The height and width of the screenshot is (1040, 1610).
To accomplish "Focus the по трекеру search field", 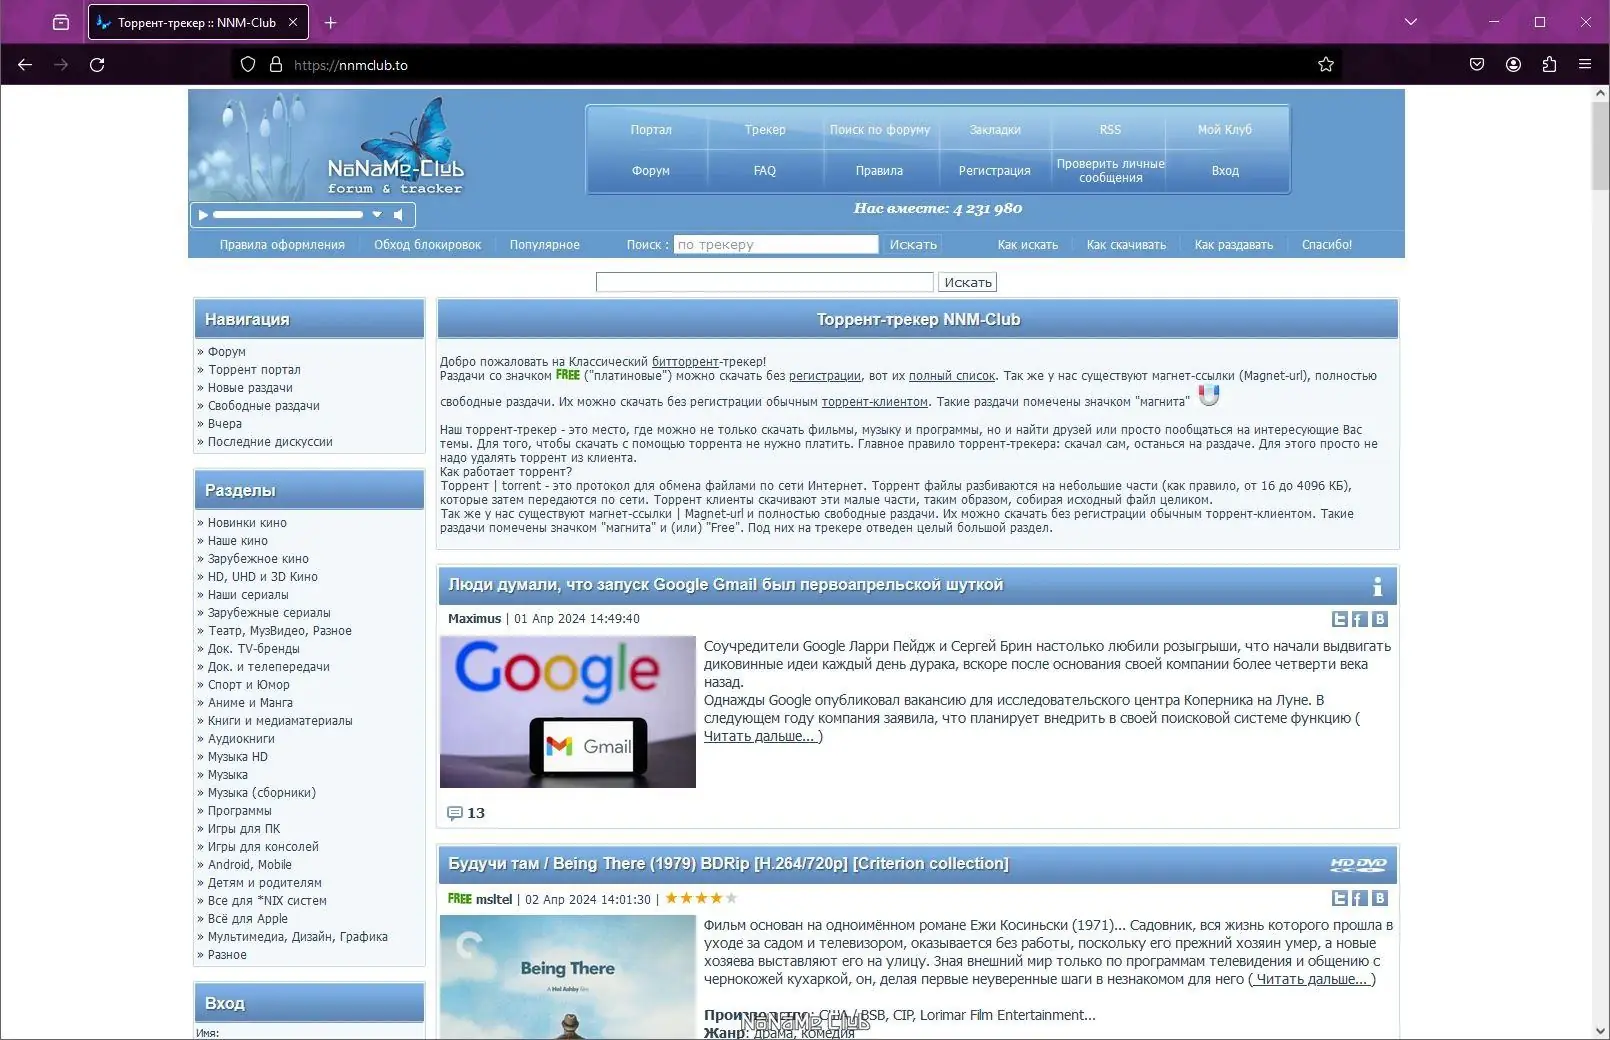I will pyautogui.click(x=776, y=245).
